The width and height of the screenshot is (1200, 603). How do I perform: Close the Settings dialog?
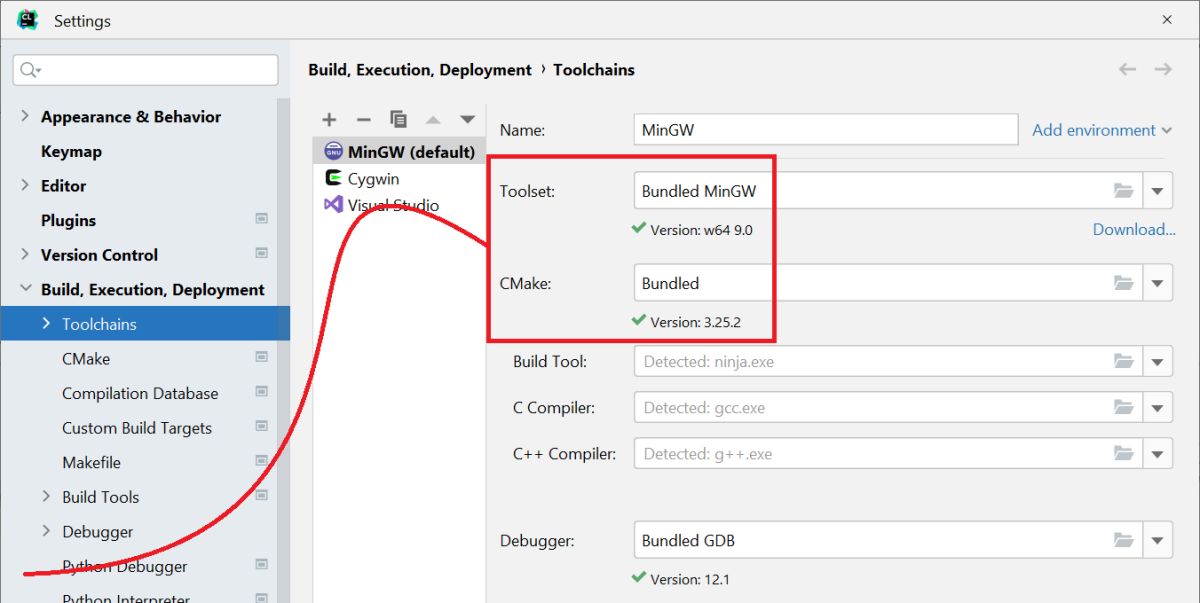click(x=1167, y=20)
